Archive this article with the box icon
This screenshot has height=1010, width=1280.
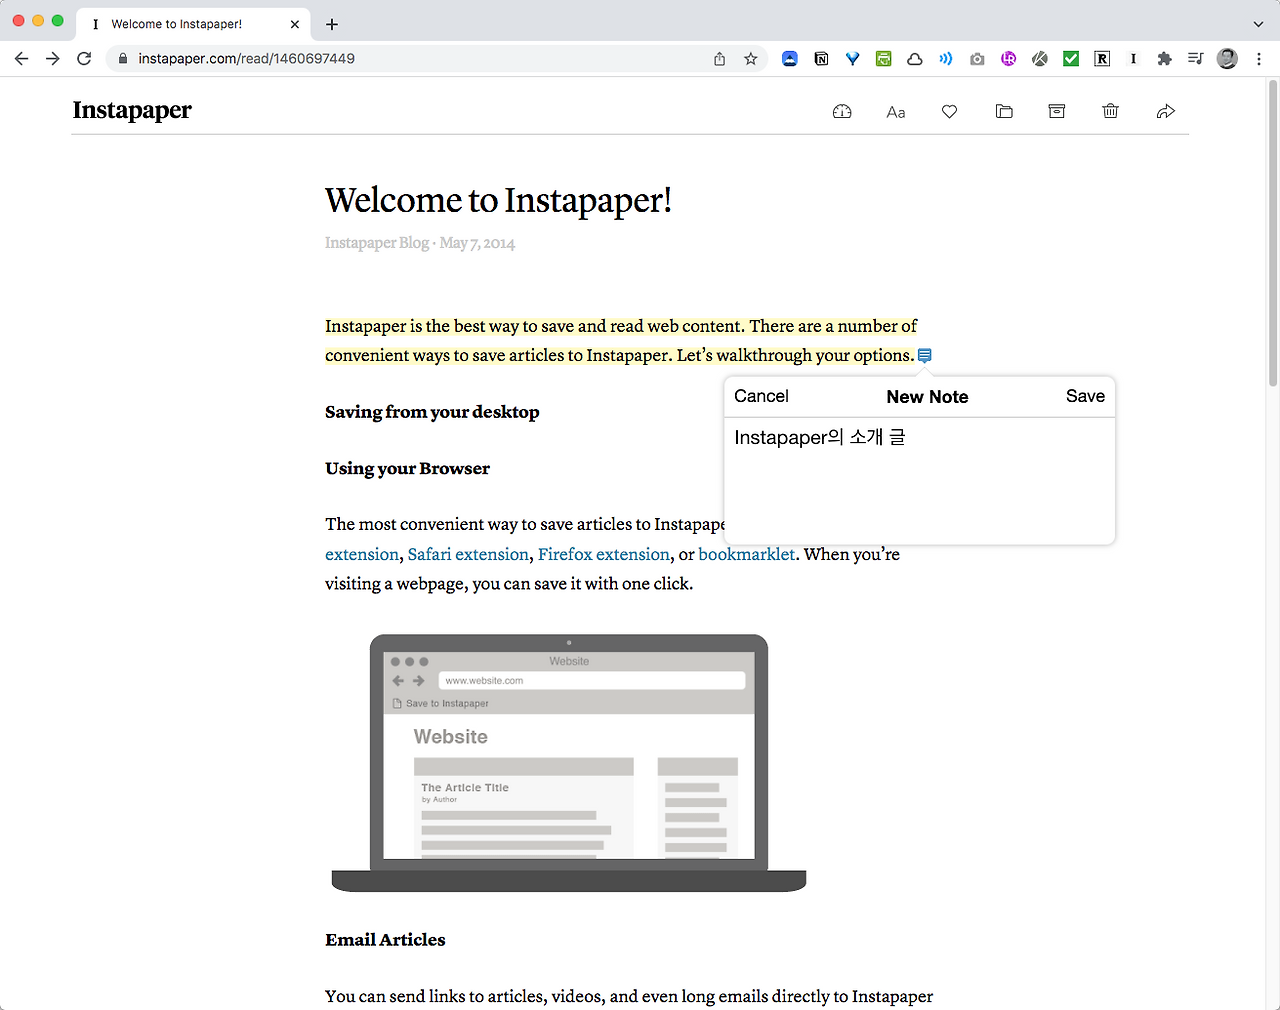pyautogui.click(x=1057, y=112)
